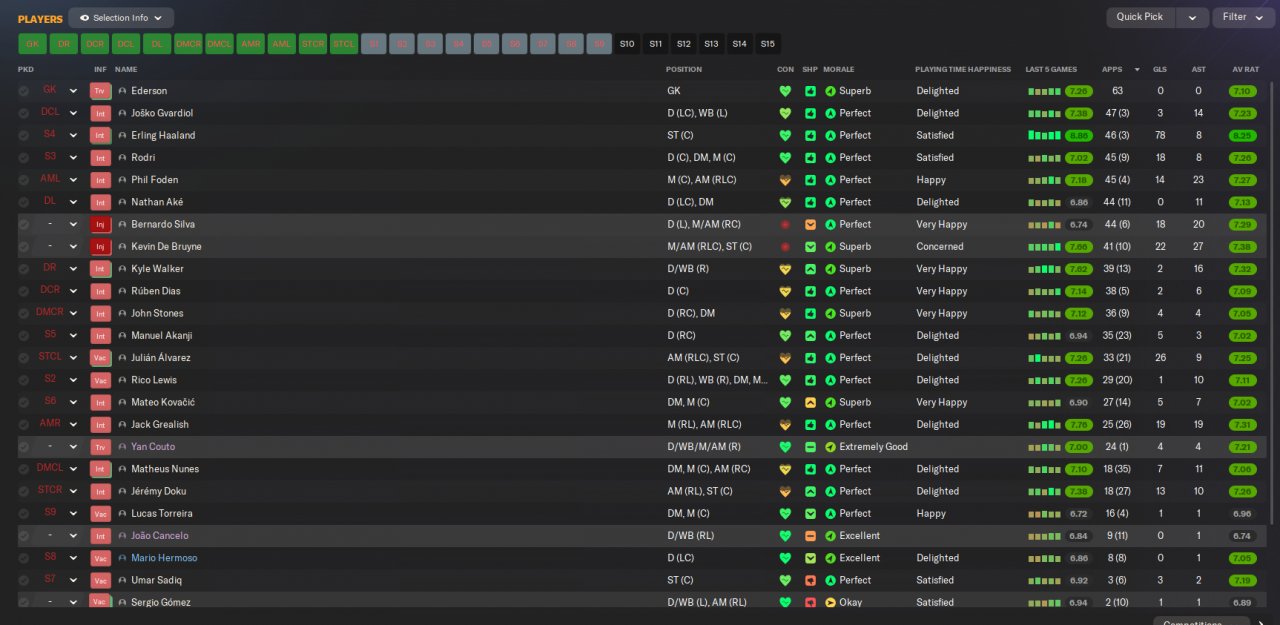Click Mario Hermoso's Excellent morale icon
The width and height of the screenshot is (1280, 625).
(x=830, y=558)
